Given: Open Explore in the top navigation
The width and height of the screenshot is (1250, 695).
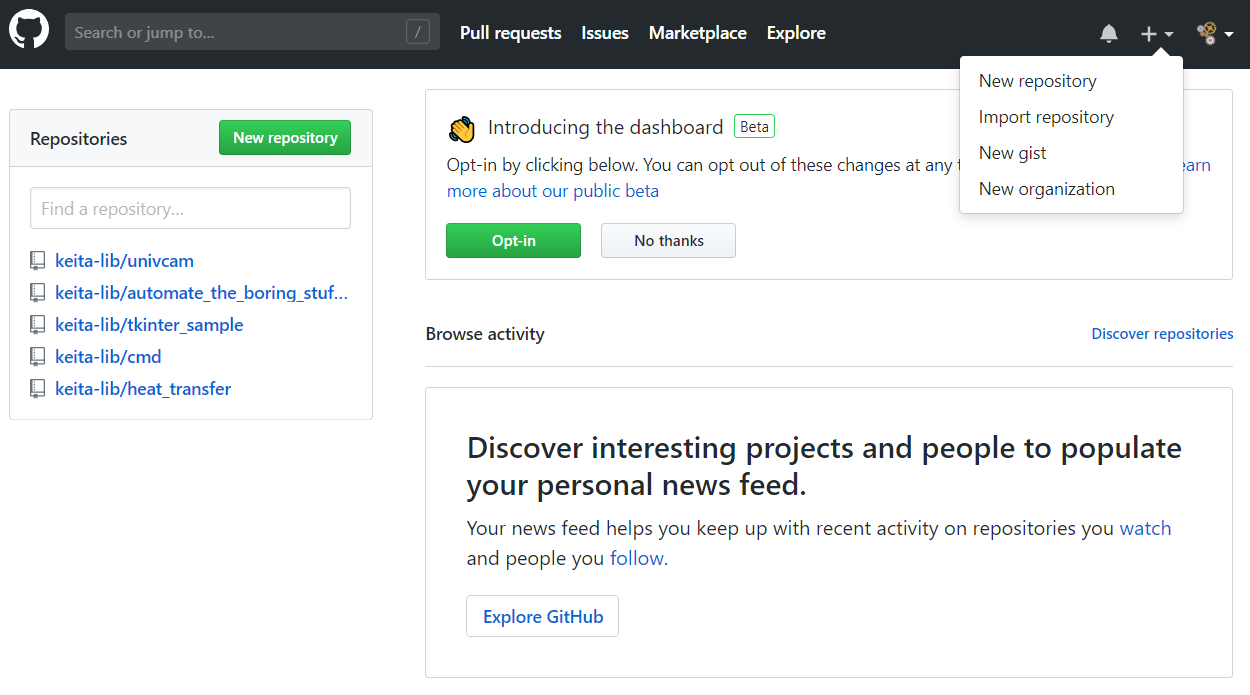Looking at the screenshot, I should 796,33.
